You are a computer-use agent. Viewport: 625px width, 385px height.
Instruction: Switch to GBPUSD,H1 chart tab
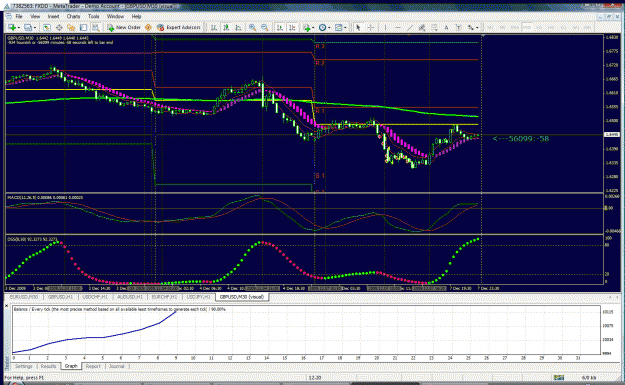coord(60,297)
